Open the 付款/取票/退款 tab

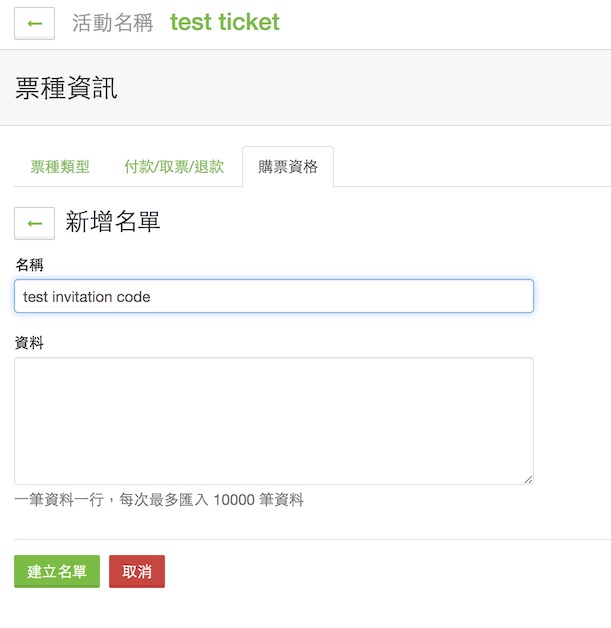174,167
